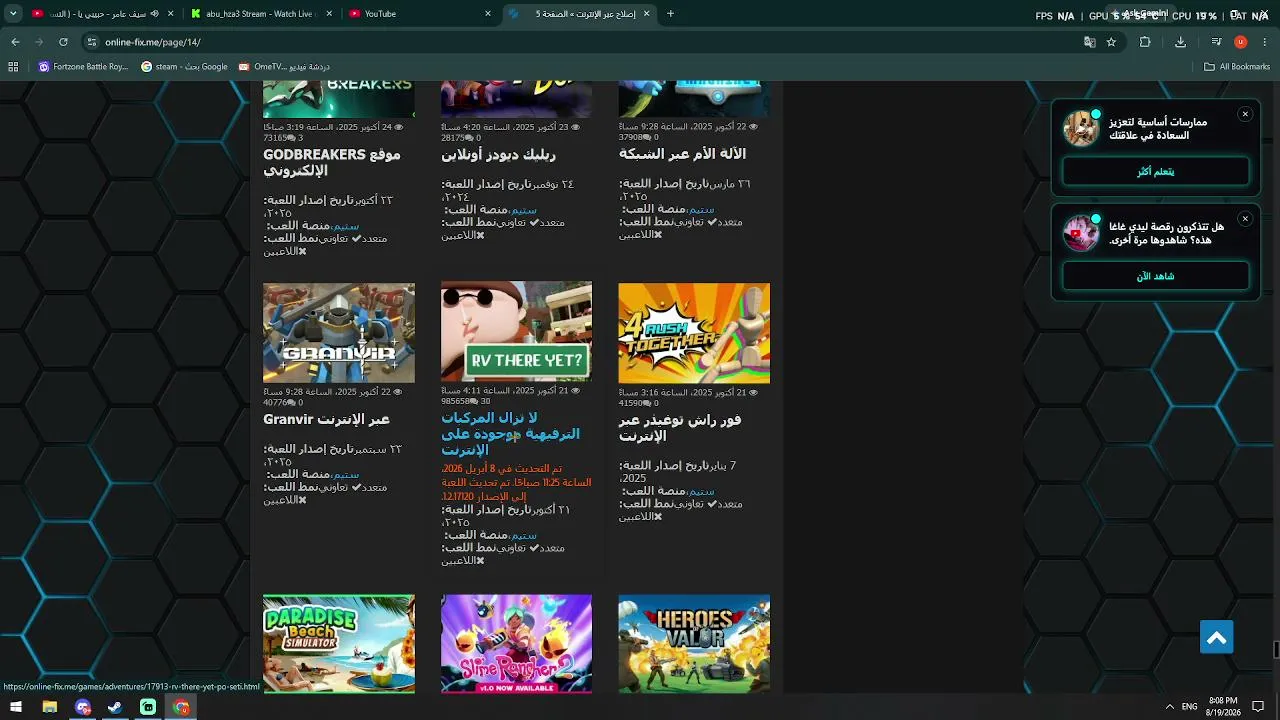Close the abu_hza3 Stream tab
Screen dimensions: 1280x720
[329, 14]
